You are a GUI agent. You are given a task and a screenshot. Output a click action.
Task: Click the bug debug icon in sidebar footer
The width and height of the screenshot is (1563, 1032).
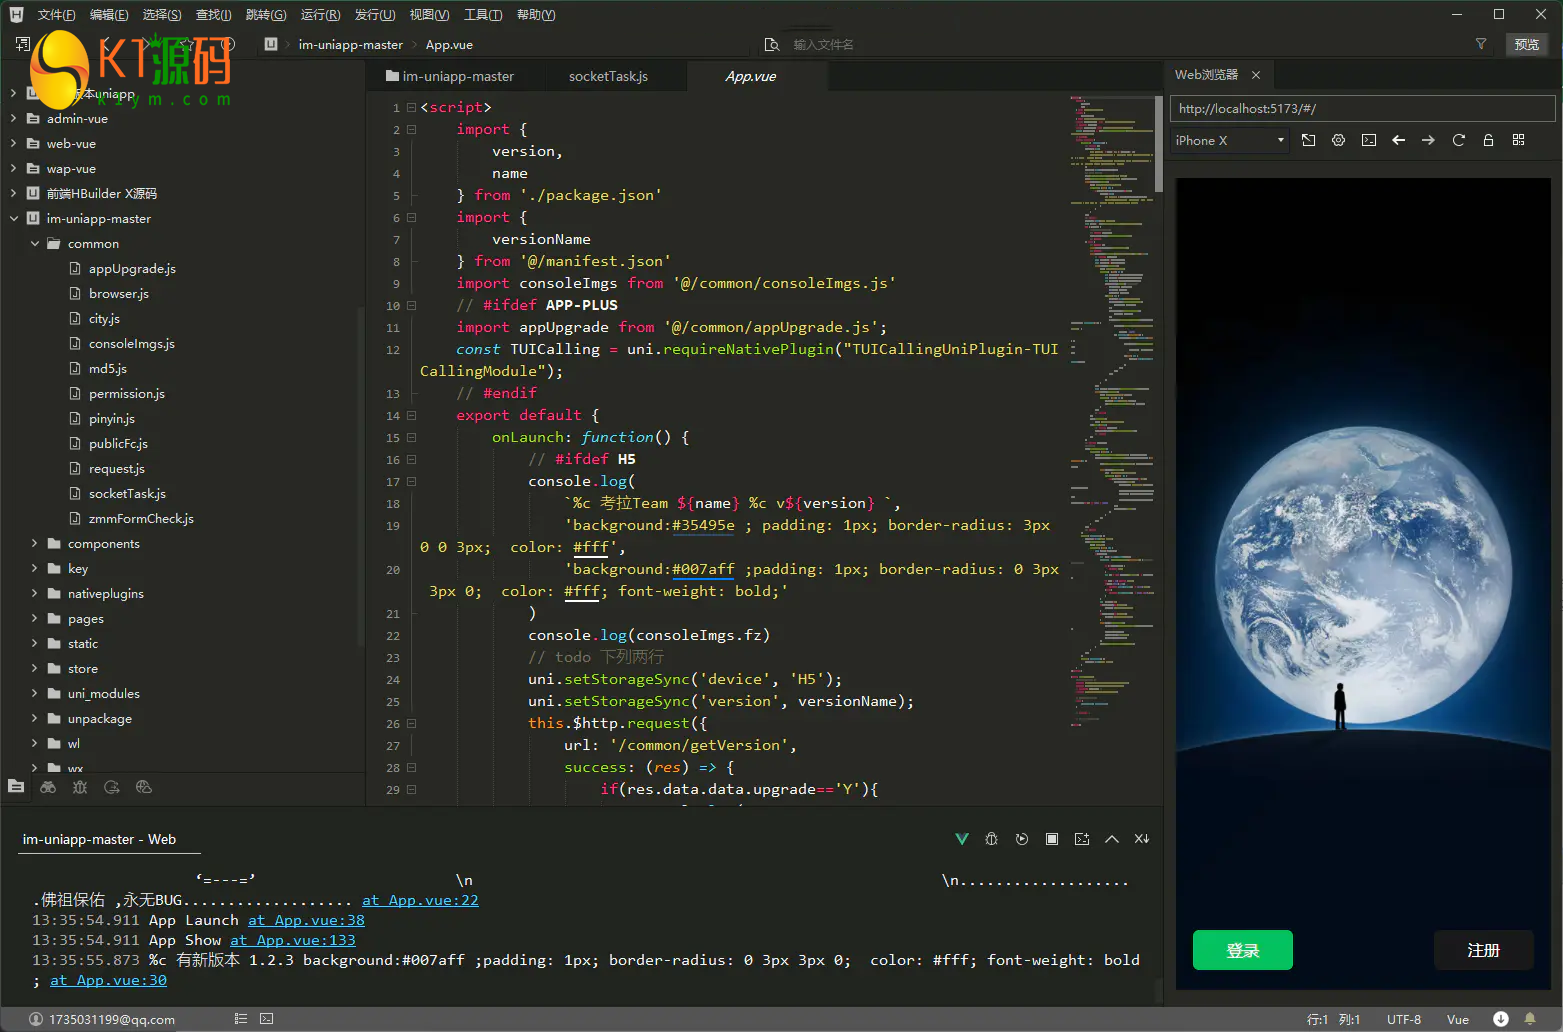80,788
